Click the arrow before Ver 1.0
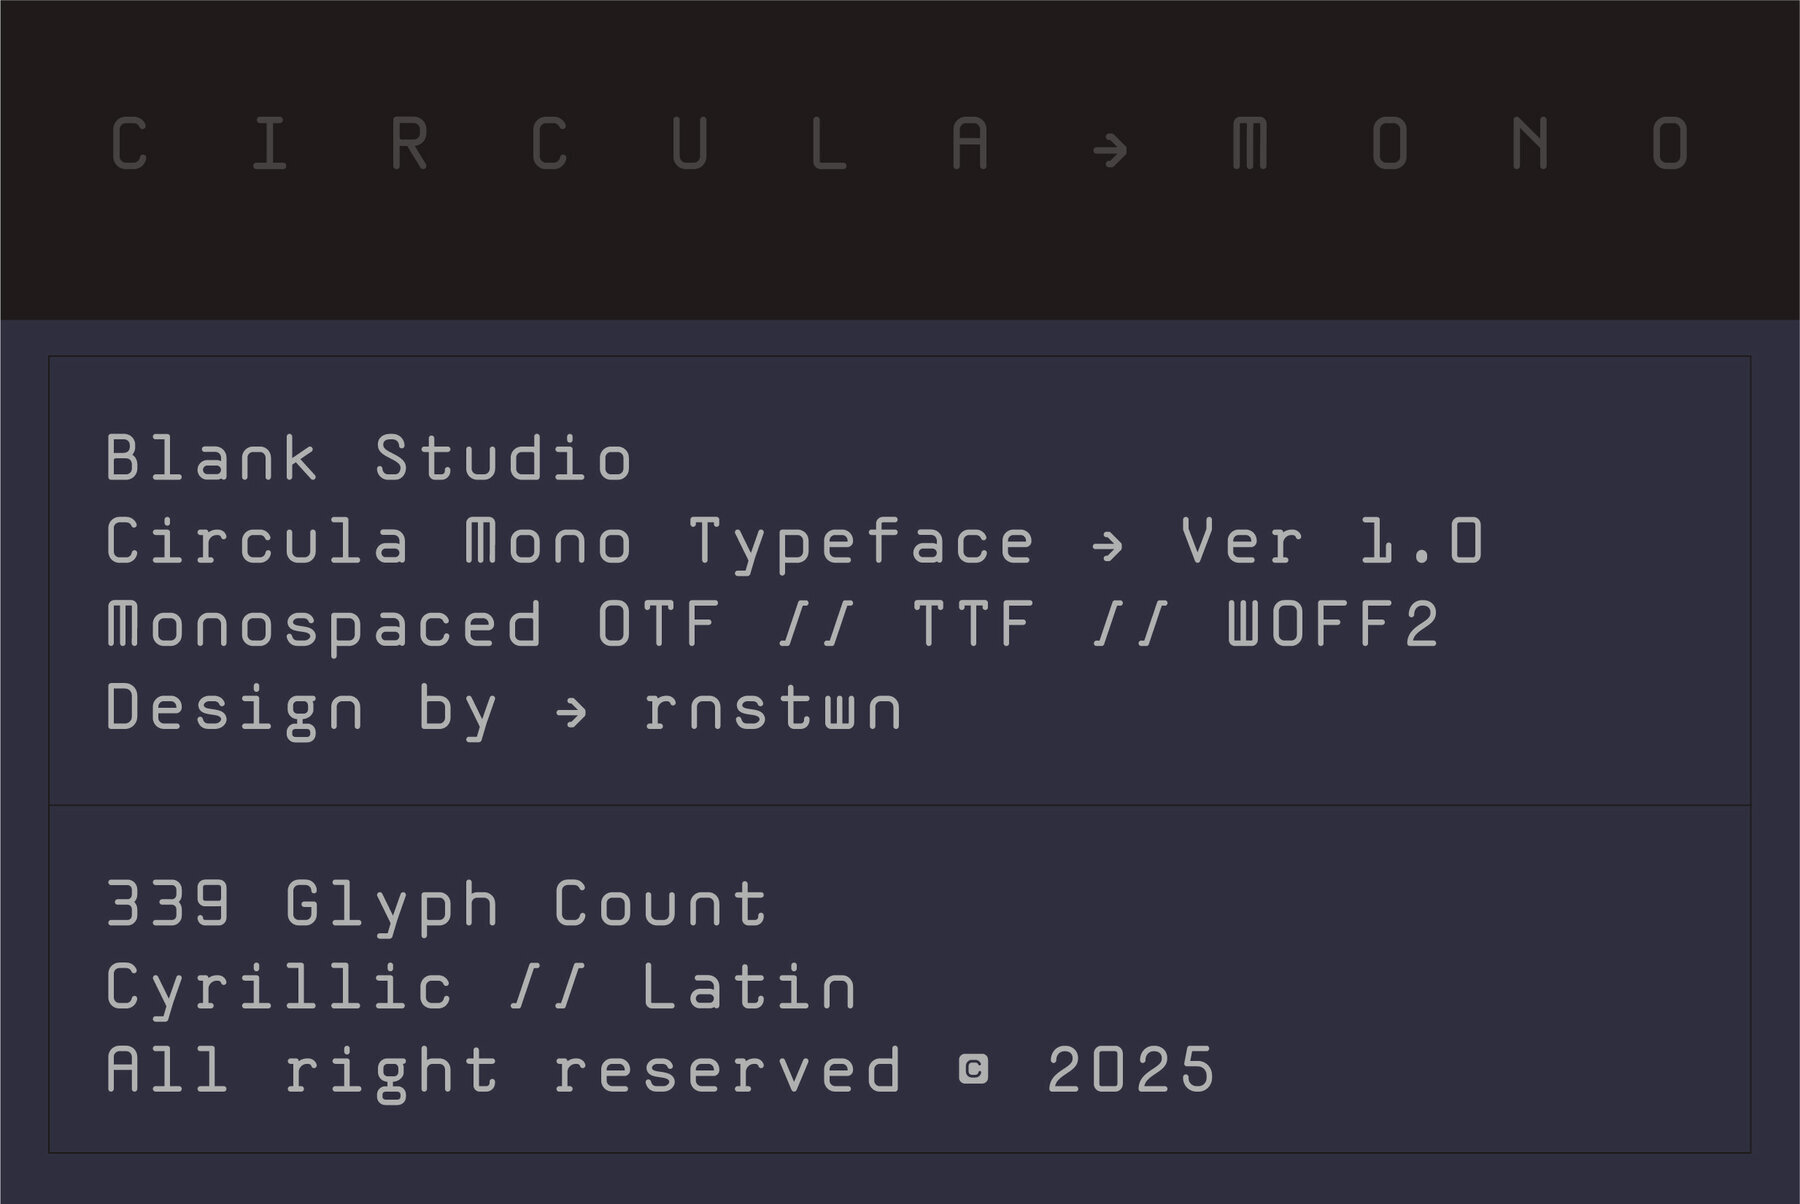This screenshot has width=1800, height=1204. click(1108, 545)
